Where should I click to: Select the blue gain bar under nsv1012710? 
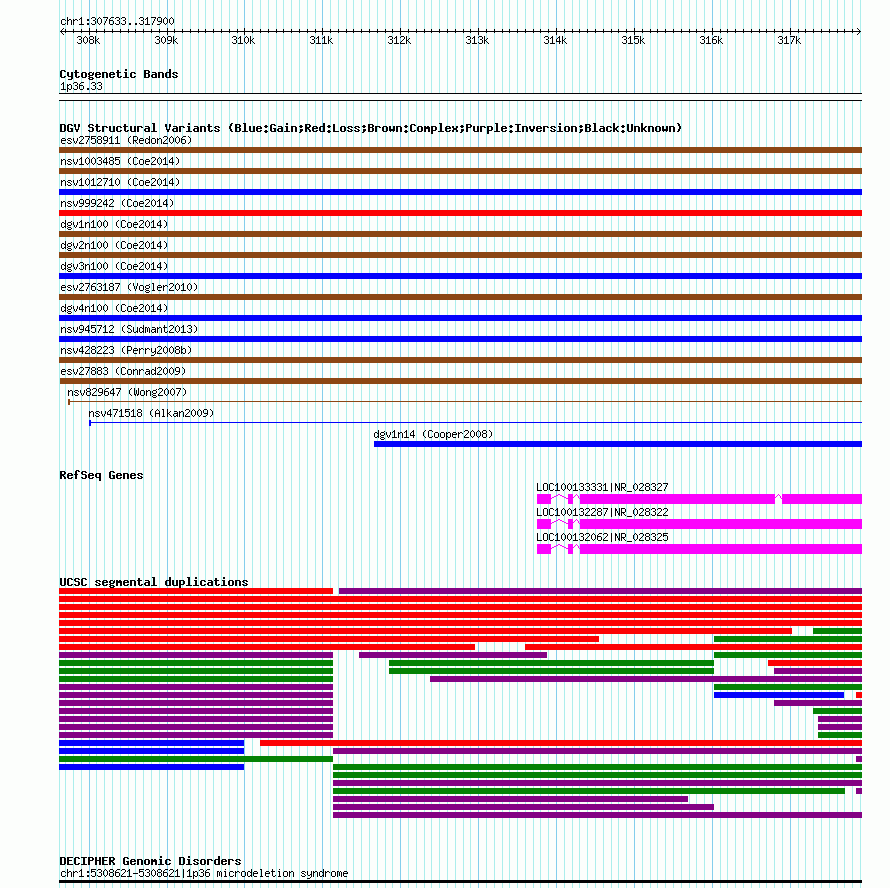pyautogui.click(x=460, y=192)
